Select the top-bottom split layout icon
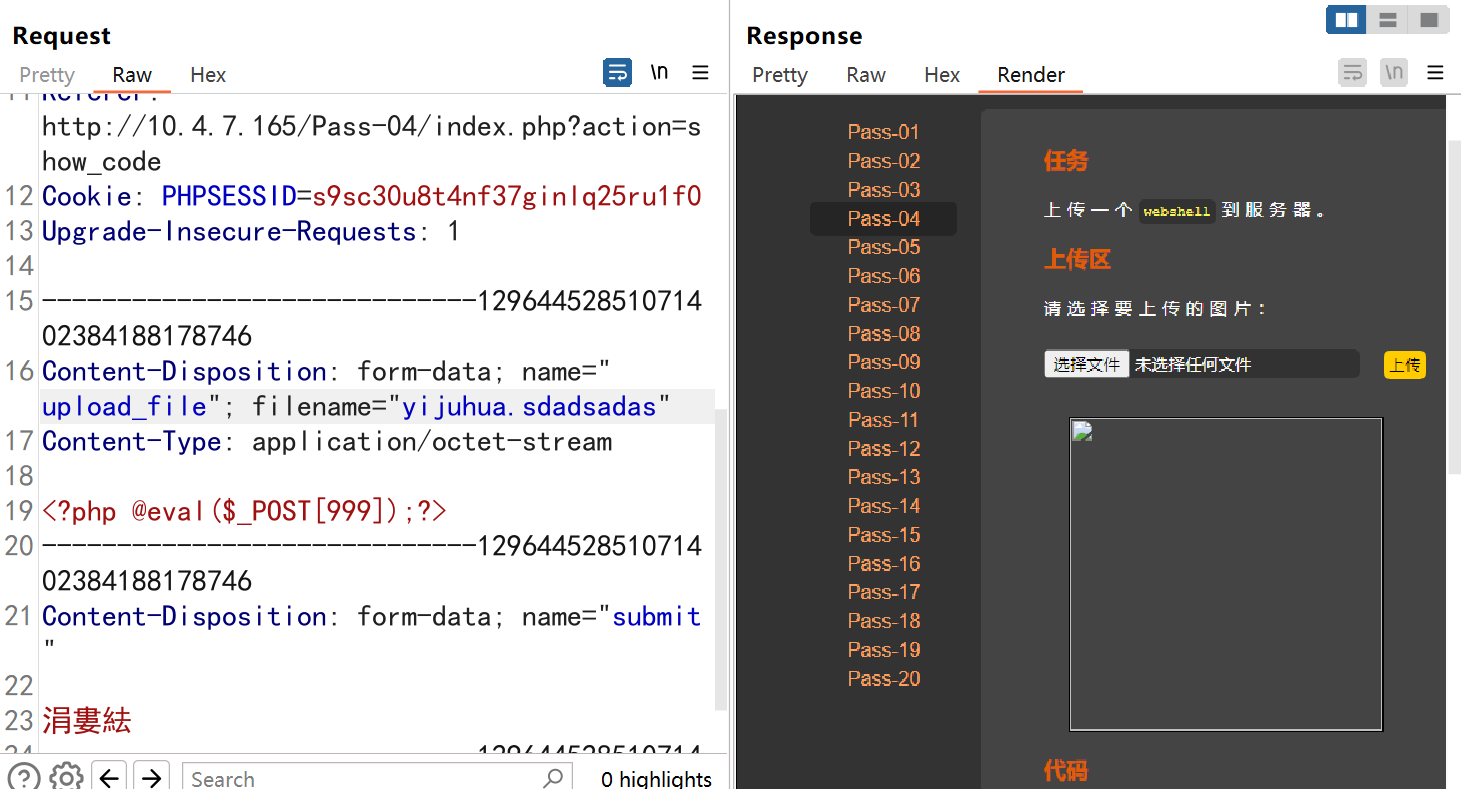Viewport: 1461px width, 789px height. point(1388,19)
